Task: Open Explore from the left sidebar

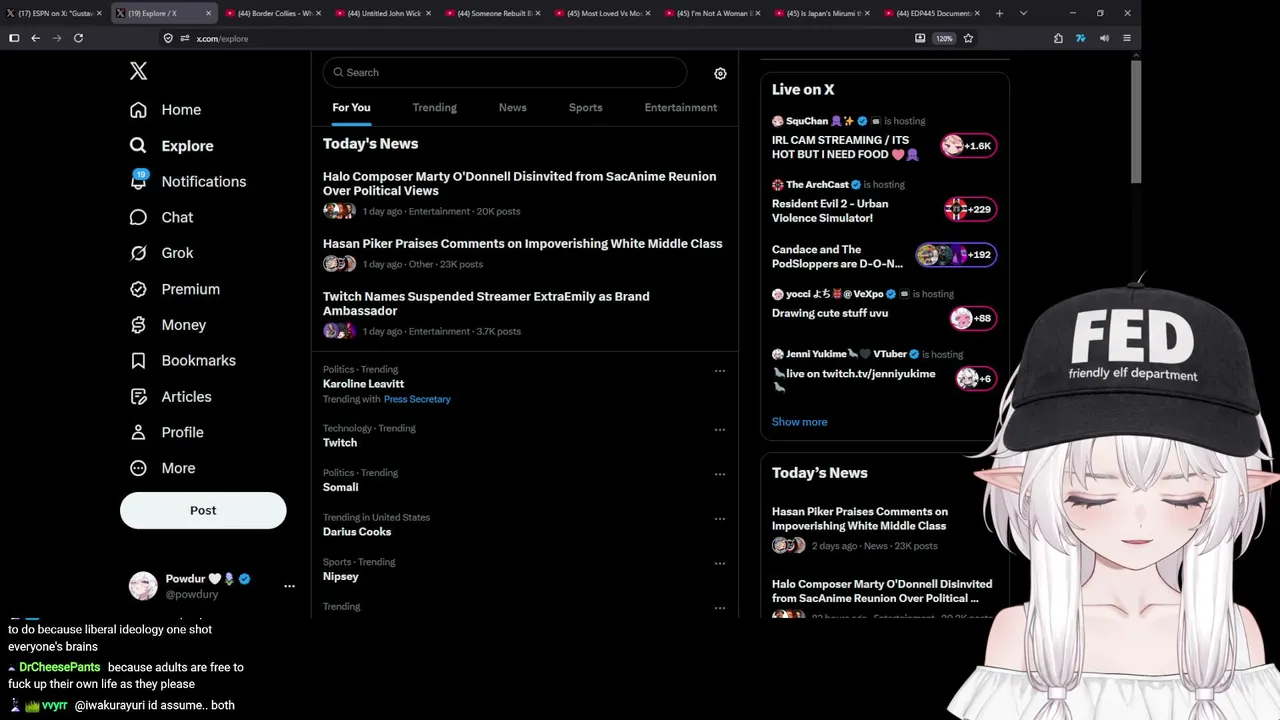Action: coord(172,146)
